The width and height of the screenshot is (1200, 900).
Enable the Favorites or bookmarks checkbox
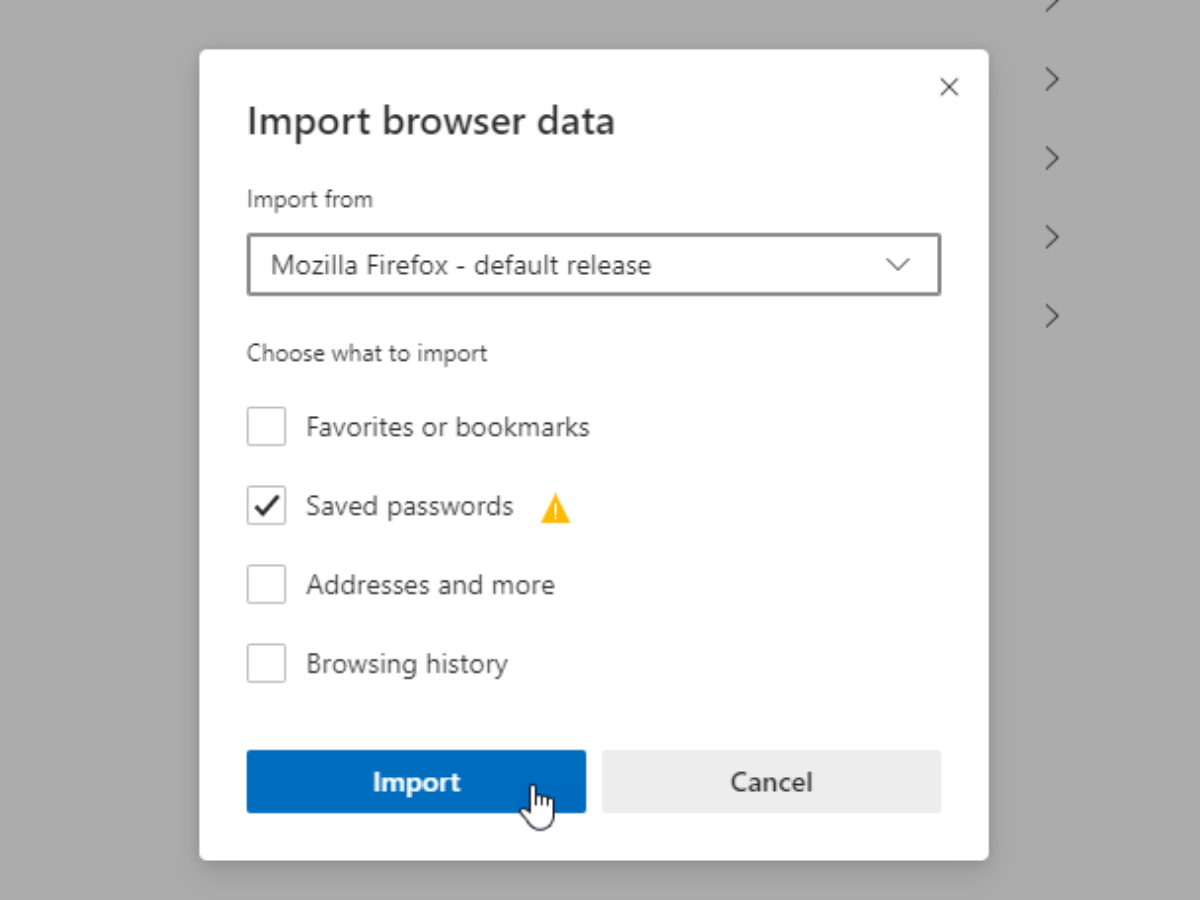[266, 427]
